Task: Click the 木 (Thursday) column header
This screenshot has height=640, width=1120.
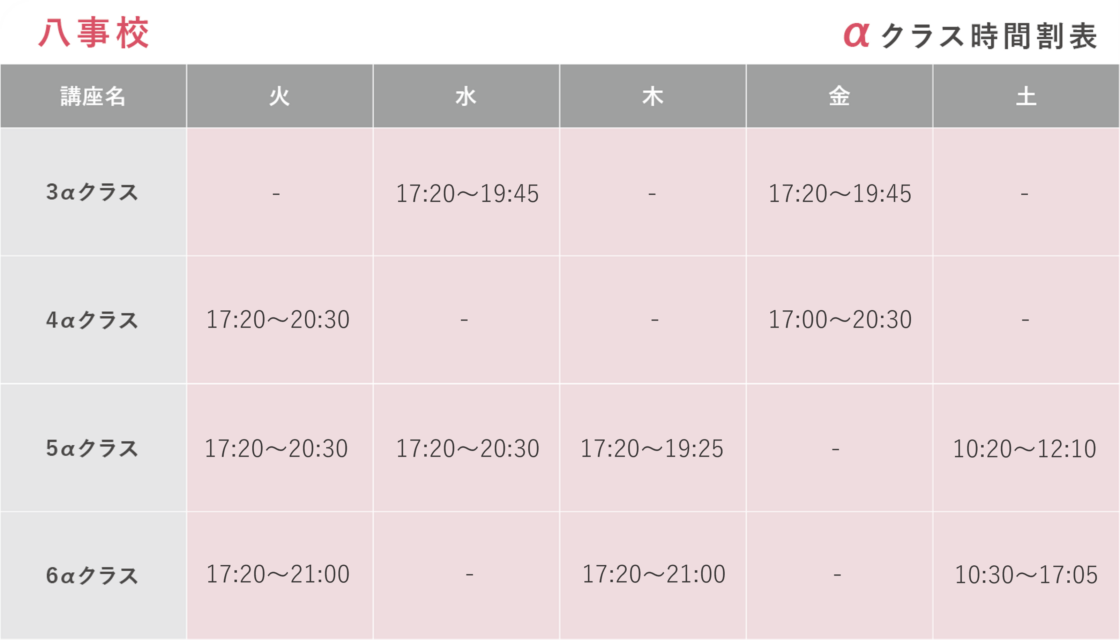Action: click(652, 97)
